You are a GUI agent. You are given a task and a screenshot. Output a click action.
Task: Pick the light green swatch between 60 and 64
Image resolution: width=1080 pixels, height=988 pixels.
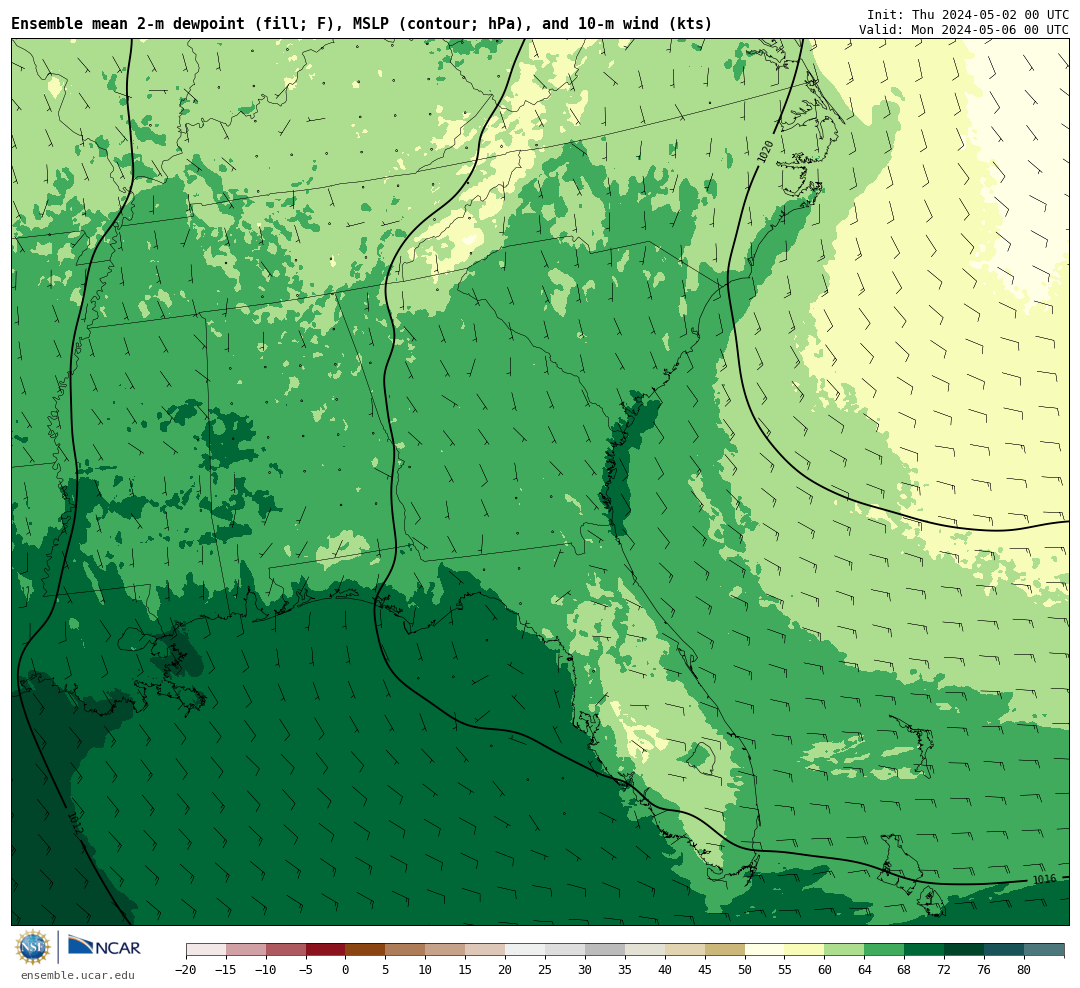tap(845, 950)
